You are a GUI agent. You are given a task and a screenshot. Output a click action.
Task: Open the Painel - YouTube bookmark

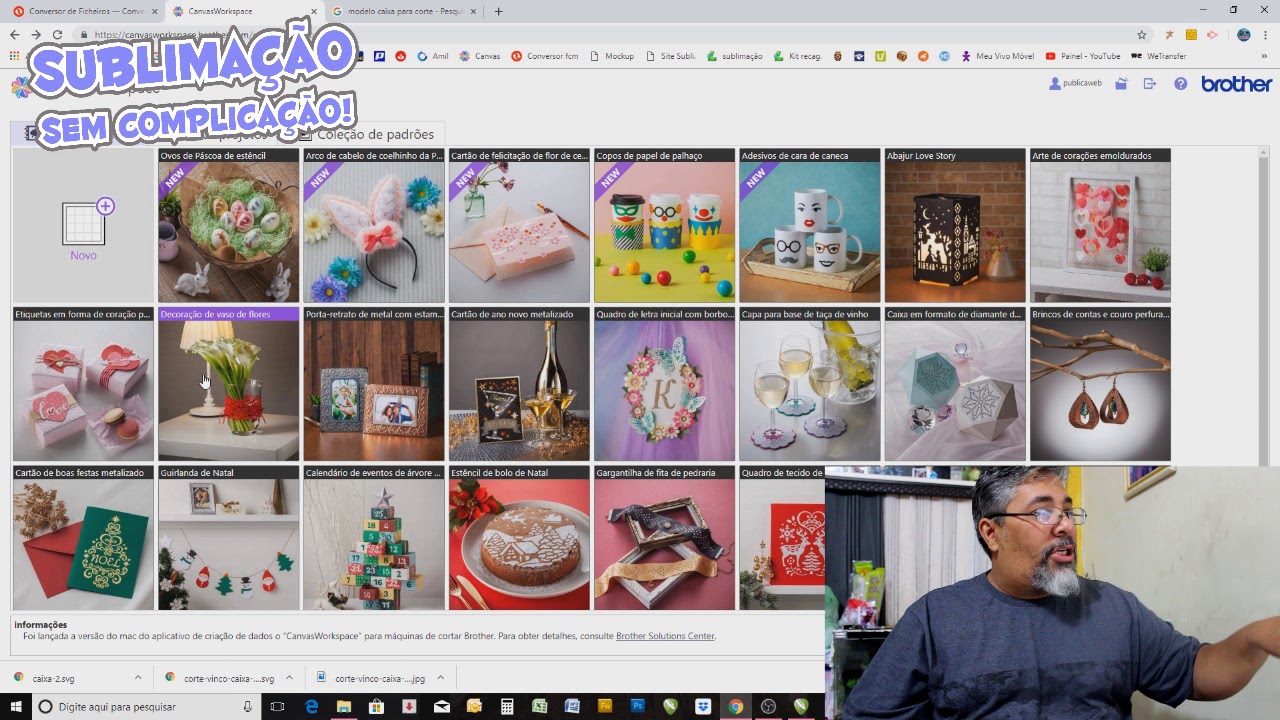[x=1083, y=56]
